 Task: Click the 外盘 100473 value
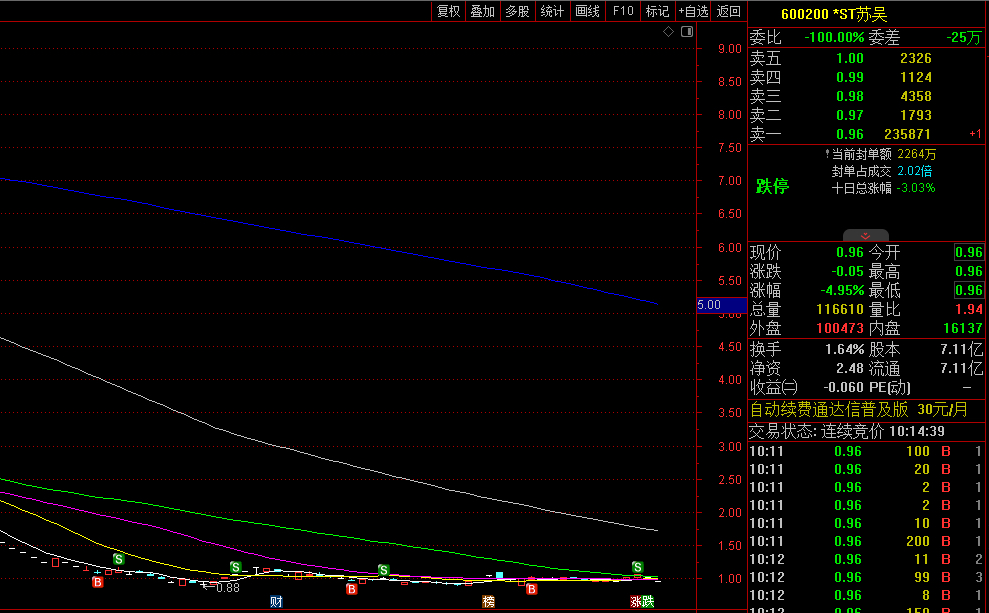tap(840, 328)
